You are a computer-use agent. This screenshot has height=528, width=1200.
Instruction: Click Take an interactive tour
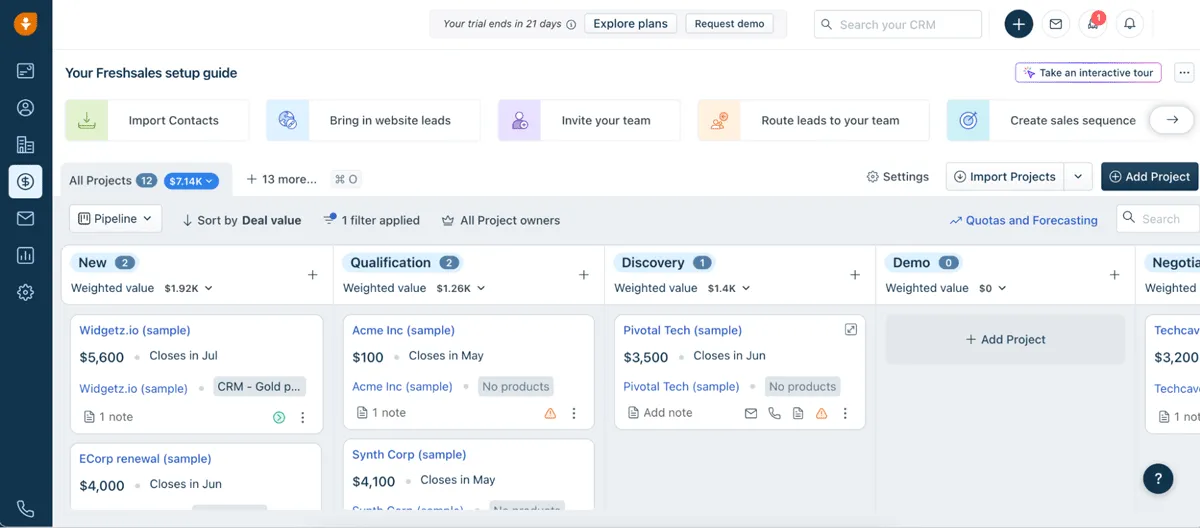[1088, 73]
